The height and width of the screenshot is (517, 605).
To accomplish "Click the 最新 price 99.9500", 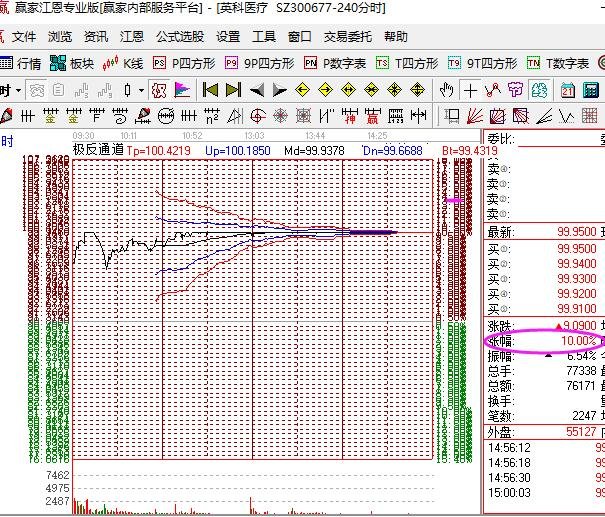I will coord(577,232).
